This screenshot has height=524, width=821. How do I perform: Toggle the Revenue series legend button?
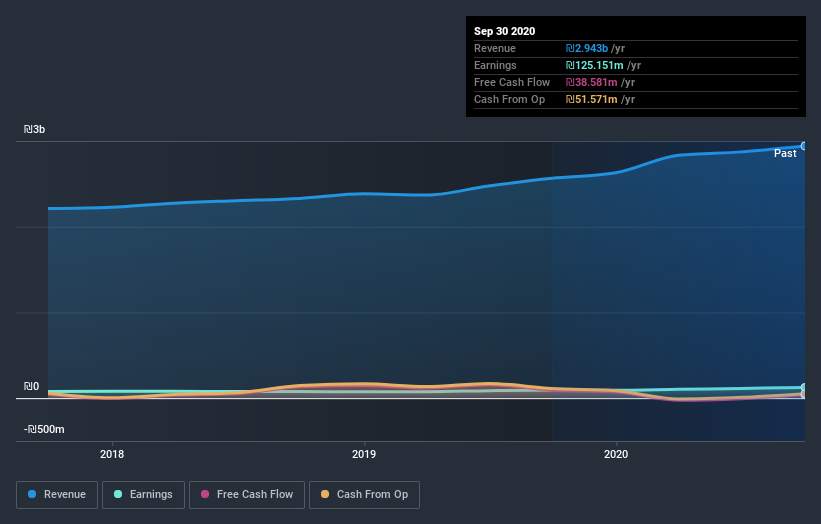(57, 495)
